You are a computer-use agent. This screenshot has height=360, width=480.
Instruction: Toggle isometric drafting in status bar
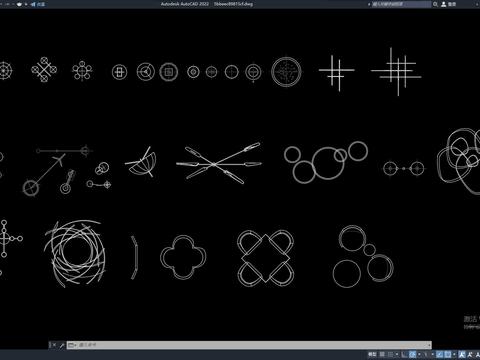pyautogui.click(x=426, y=354)
